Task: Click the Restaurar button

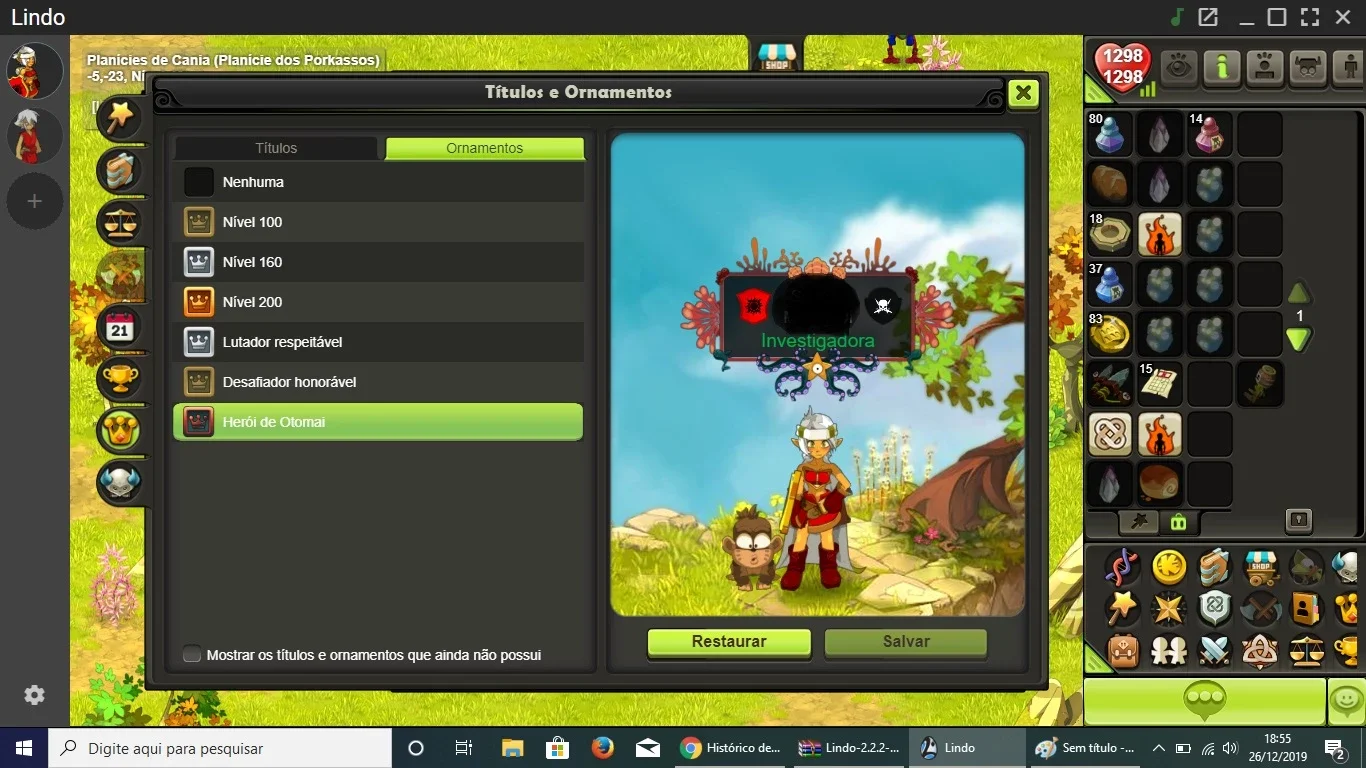Action: (729, 642)
